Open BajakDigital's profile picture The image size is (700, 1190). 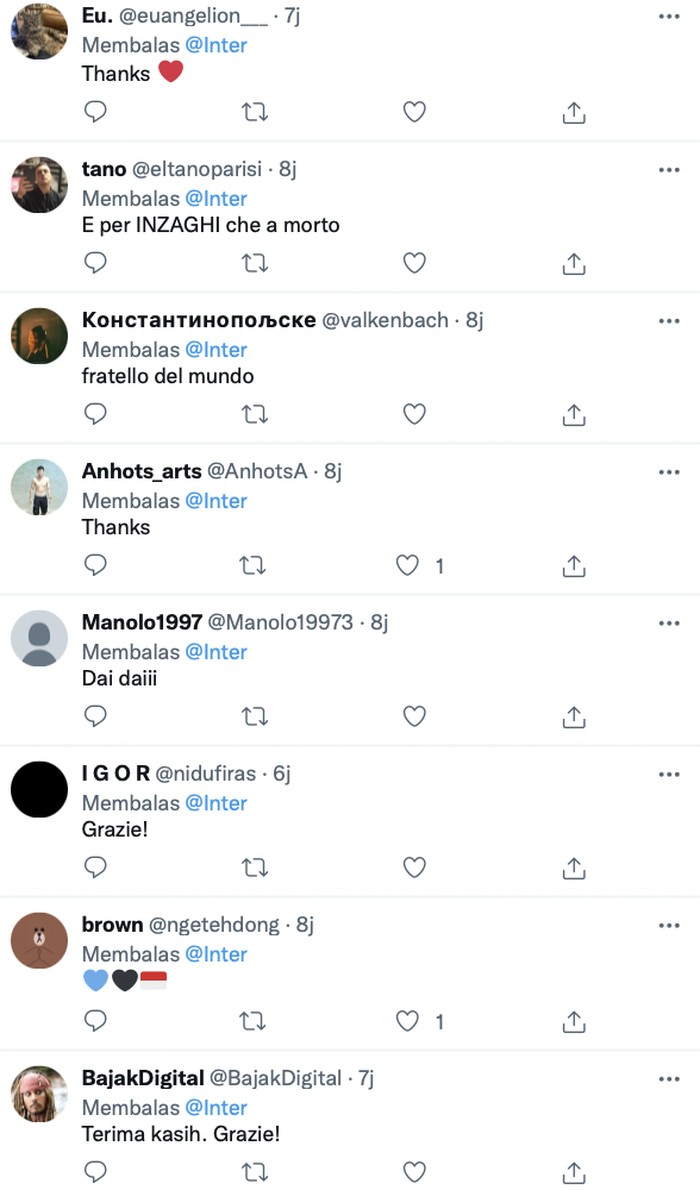(x=39, y=1095)
